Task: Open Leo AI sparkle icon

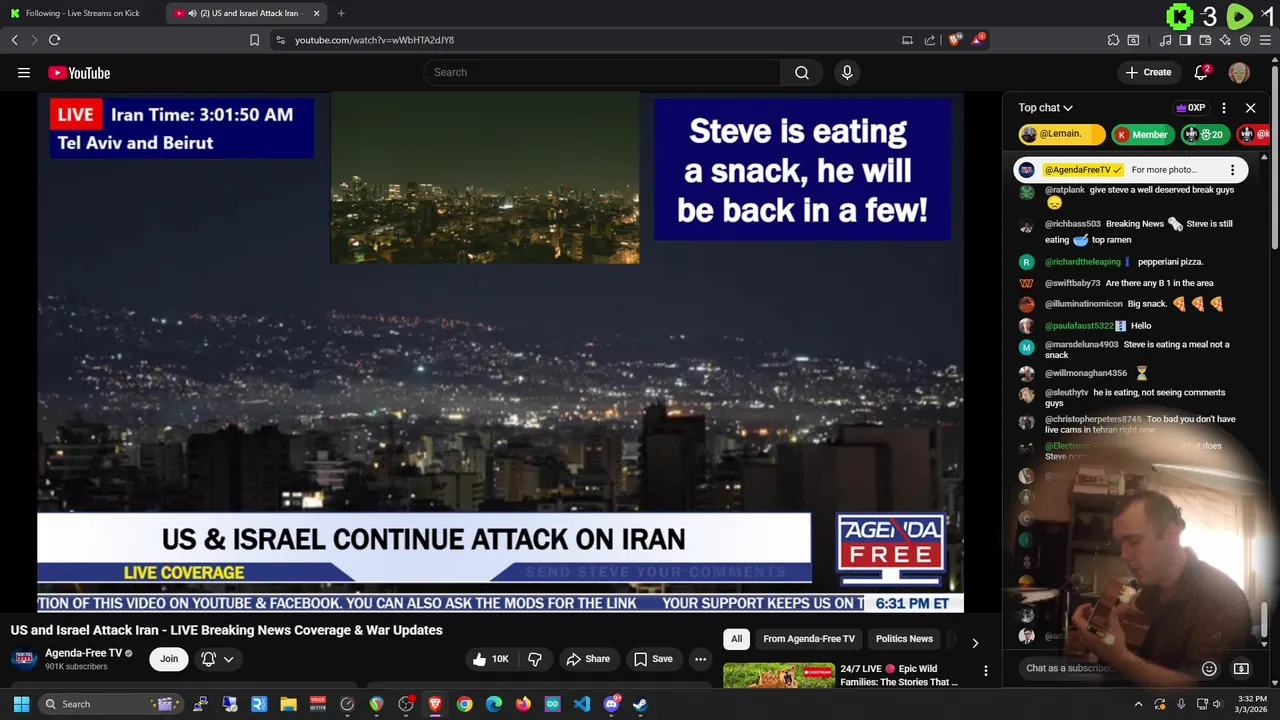Action: click(1225, 40)
